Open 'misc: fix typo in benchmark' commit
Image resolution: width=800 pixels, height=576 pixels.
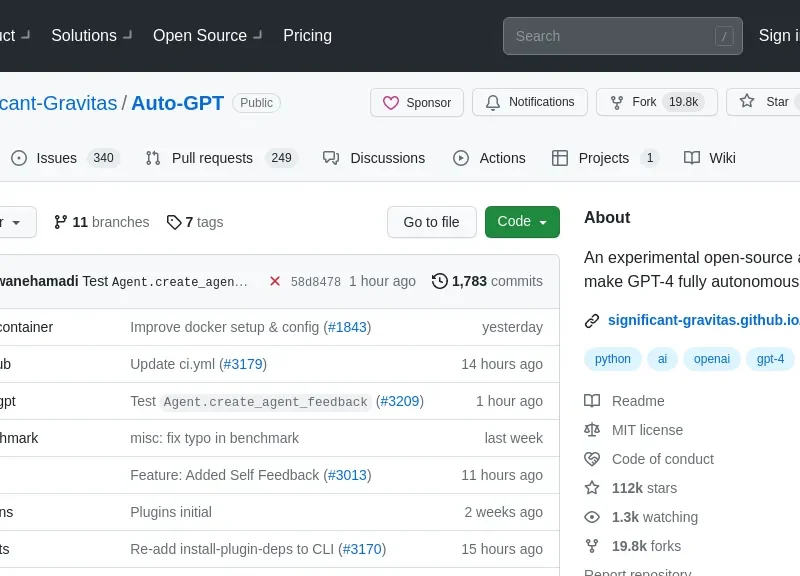pos(214,438)
